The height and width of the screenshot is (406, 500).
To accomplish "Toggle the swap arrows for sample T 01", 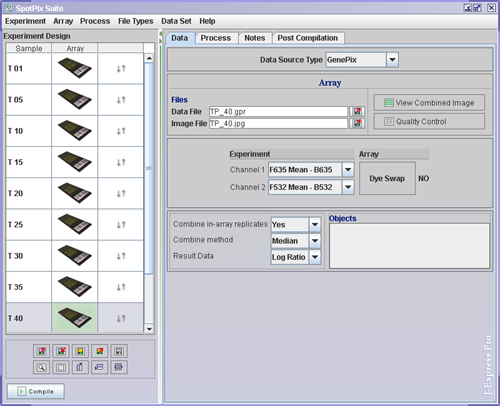I will [121, 68].
